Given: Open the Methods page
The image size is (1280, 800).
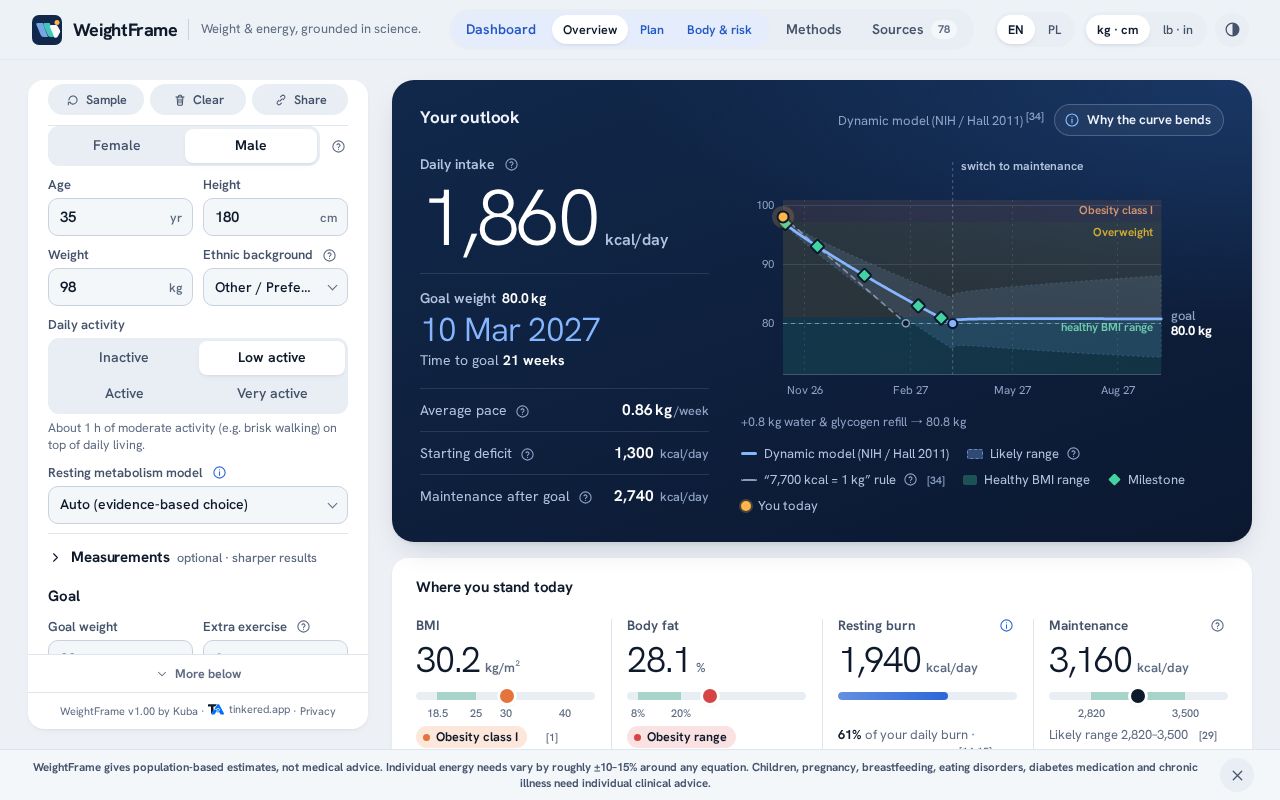Looking at the screenshot, I should pos(813,30).
